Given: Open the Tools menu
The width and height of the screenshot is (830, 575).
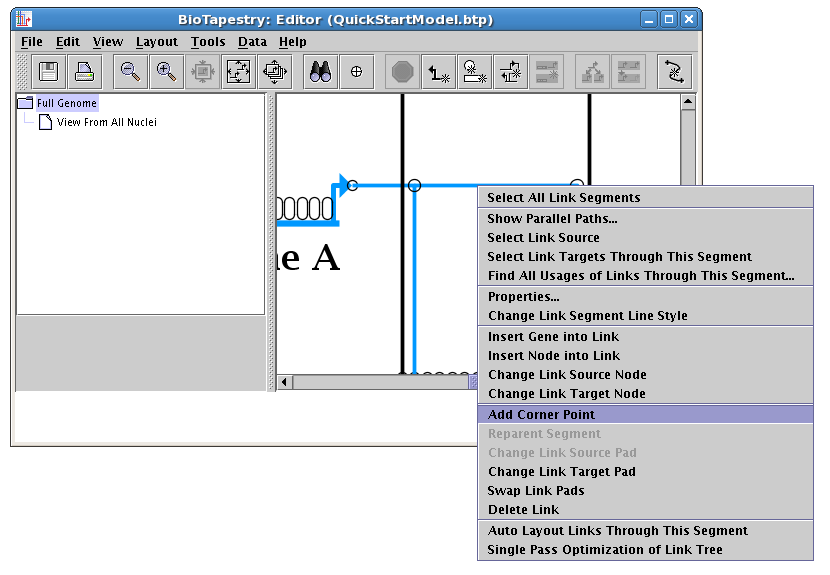Looking at the screenshot, I should pos(208,42).
